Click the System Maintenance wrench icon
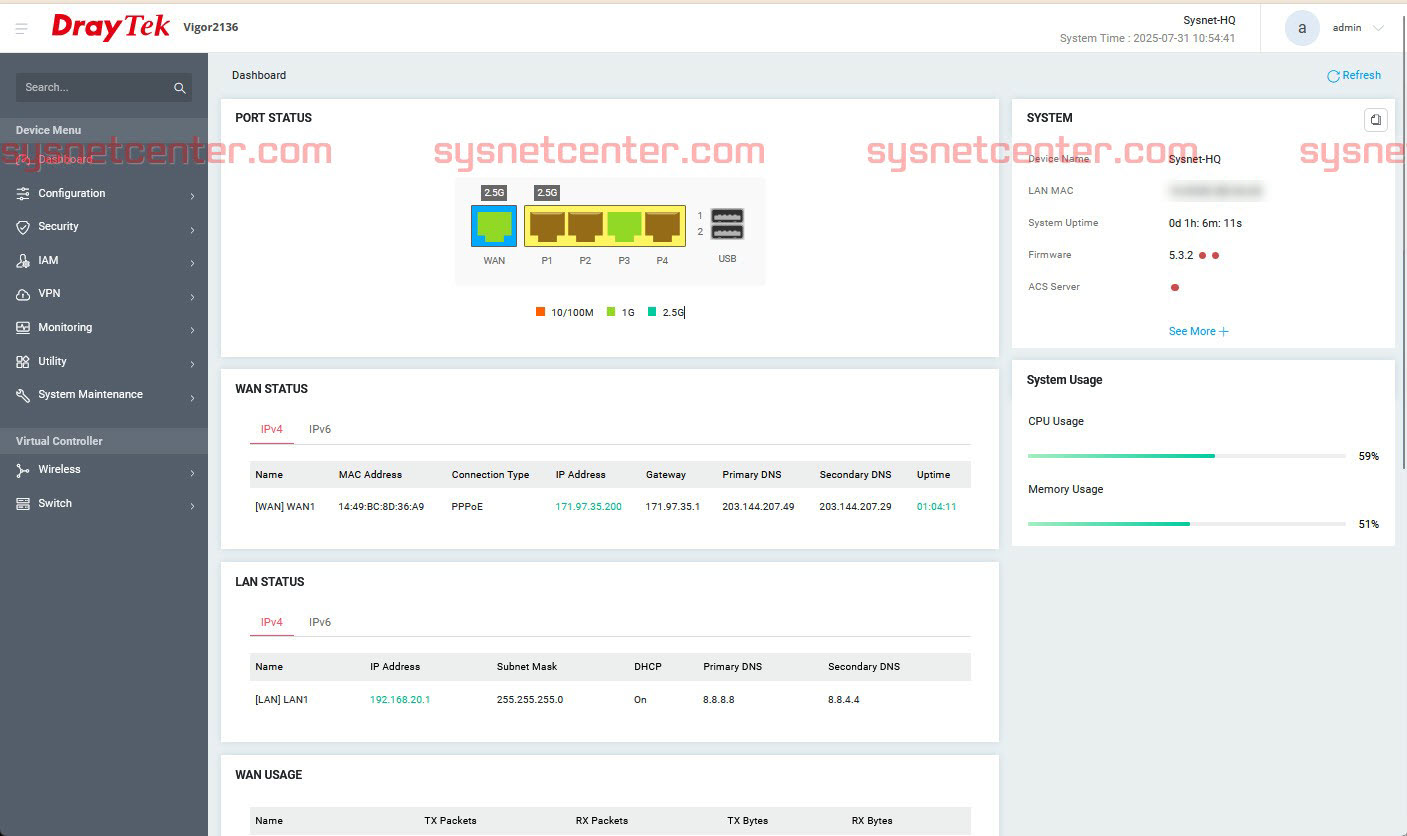Image resolution: width=1407 pixels, height=836 pixels. point(23,395)
